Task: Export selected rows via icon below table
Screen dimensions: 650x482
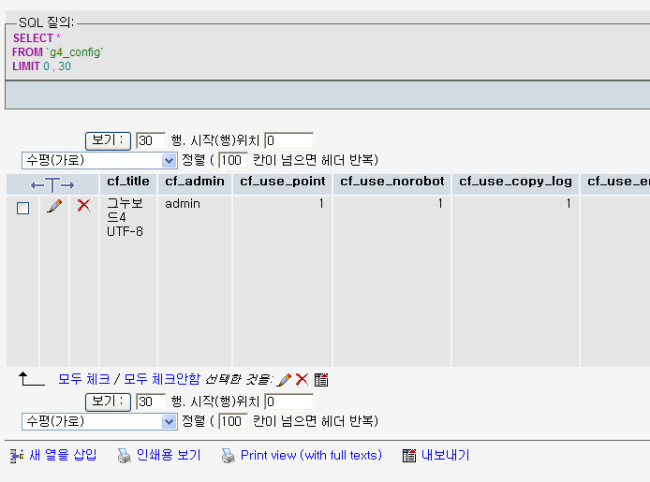Action: pos(321,380)
